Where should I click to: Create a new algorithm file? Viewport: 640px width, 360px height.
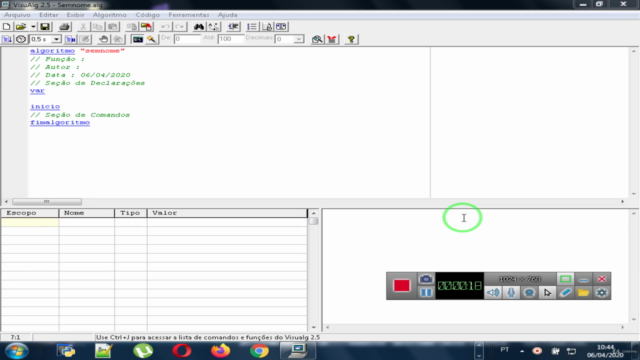7,27
